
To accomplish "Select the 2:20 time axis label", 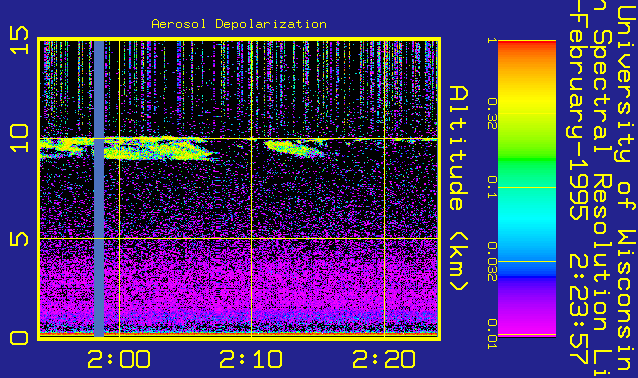I will tap(384, 359).
